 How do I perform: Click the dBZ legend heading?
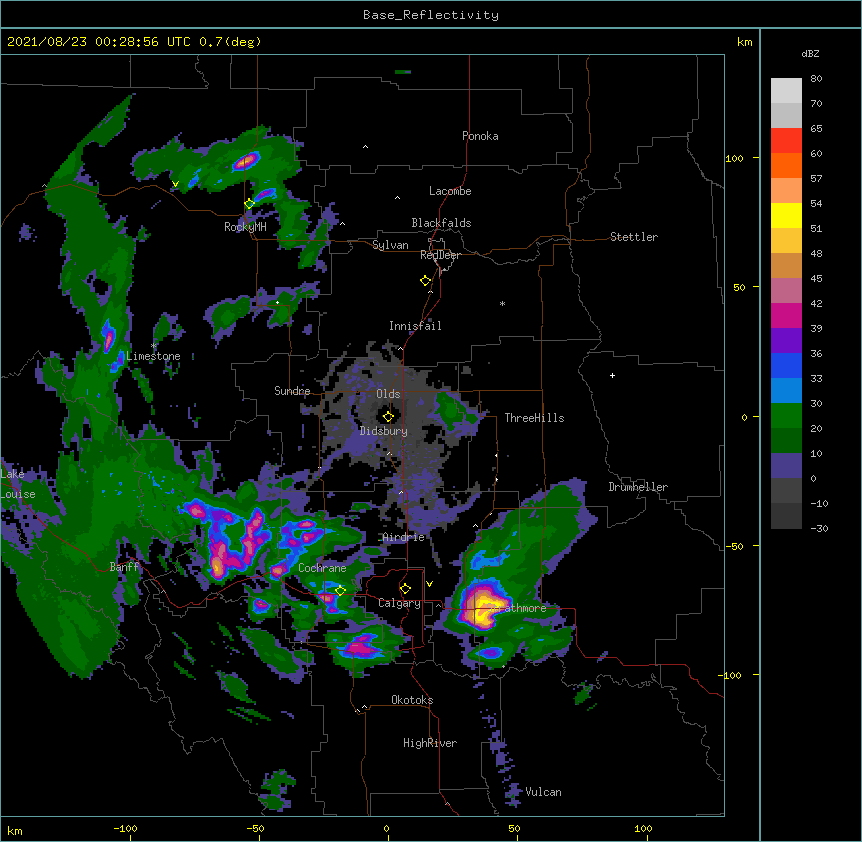tap(810, 53)
